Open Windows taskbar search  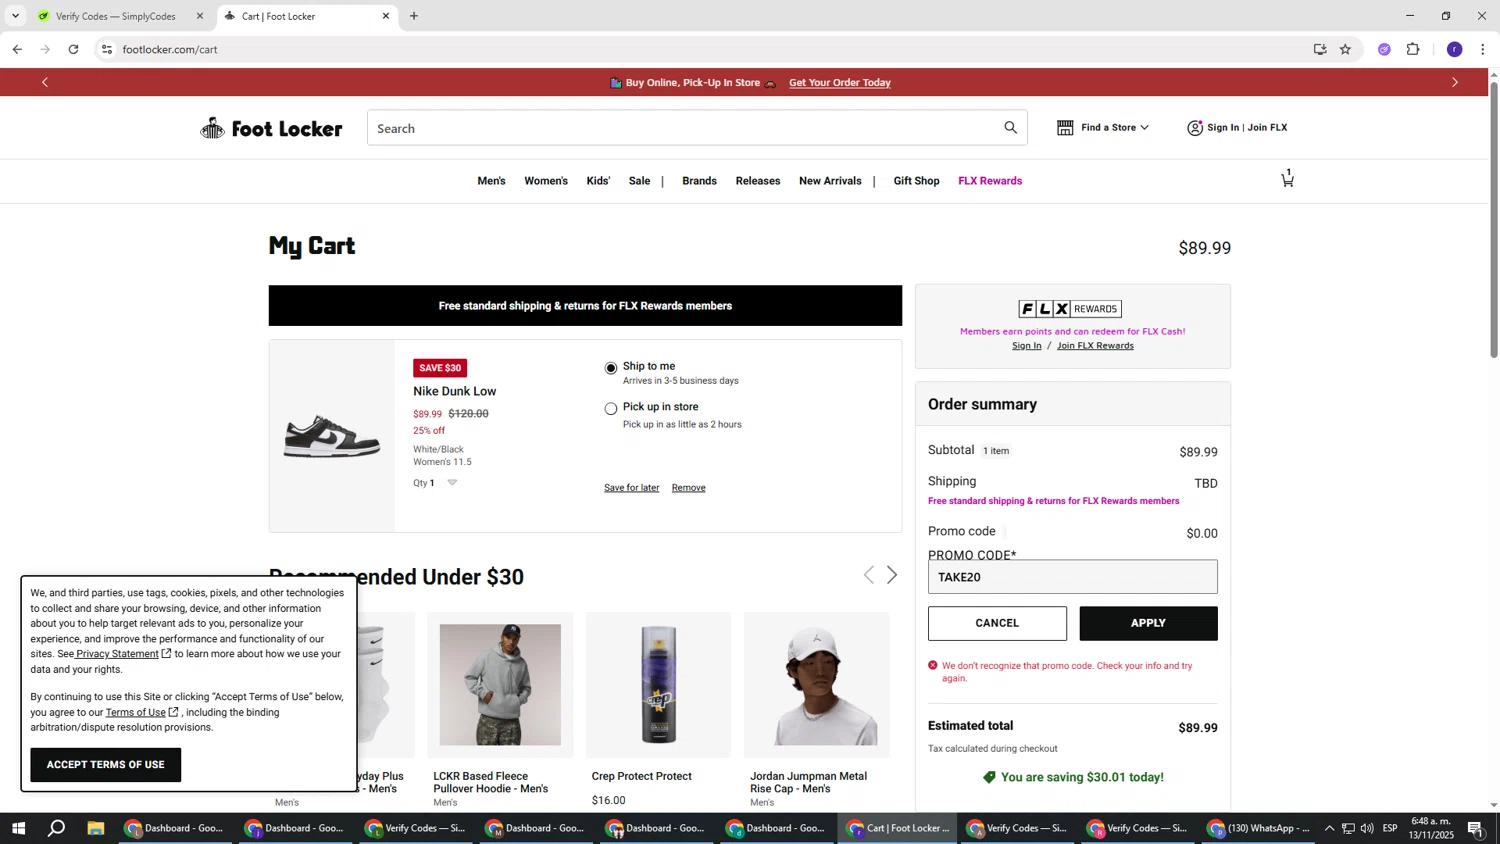click(57, 828)
